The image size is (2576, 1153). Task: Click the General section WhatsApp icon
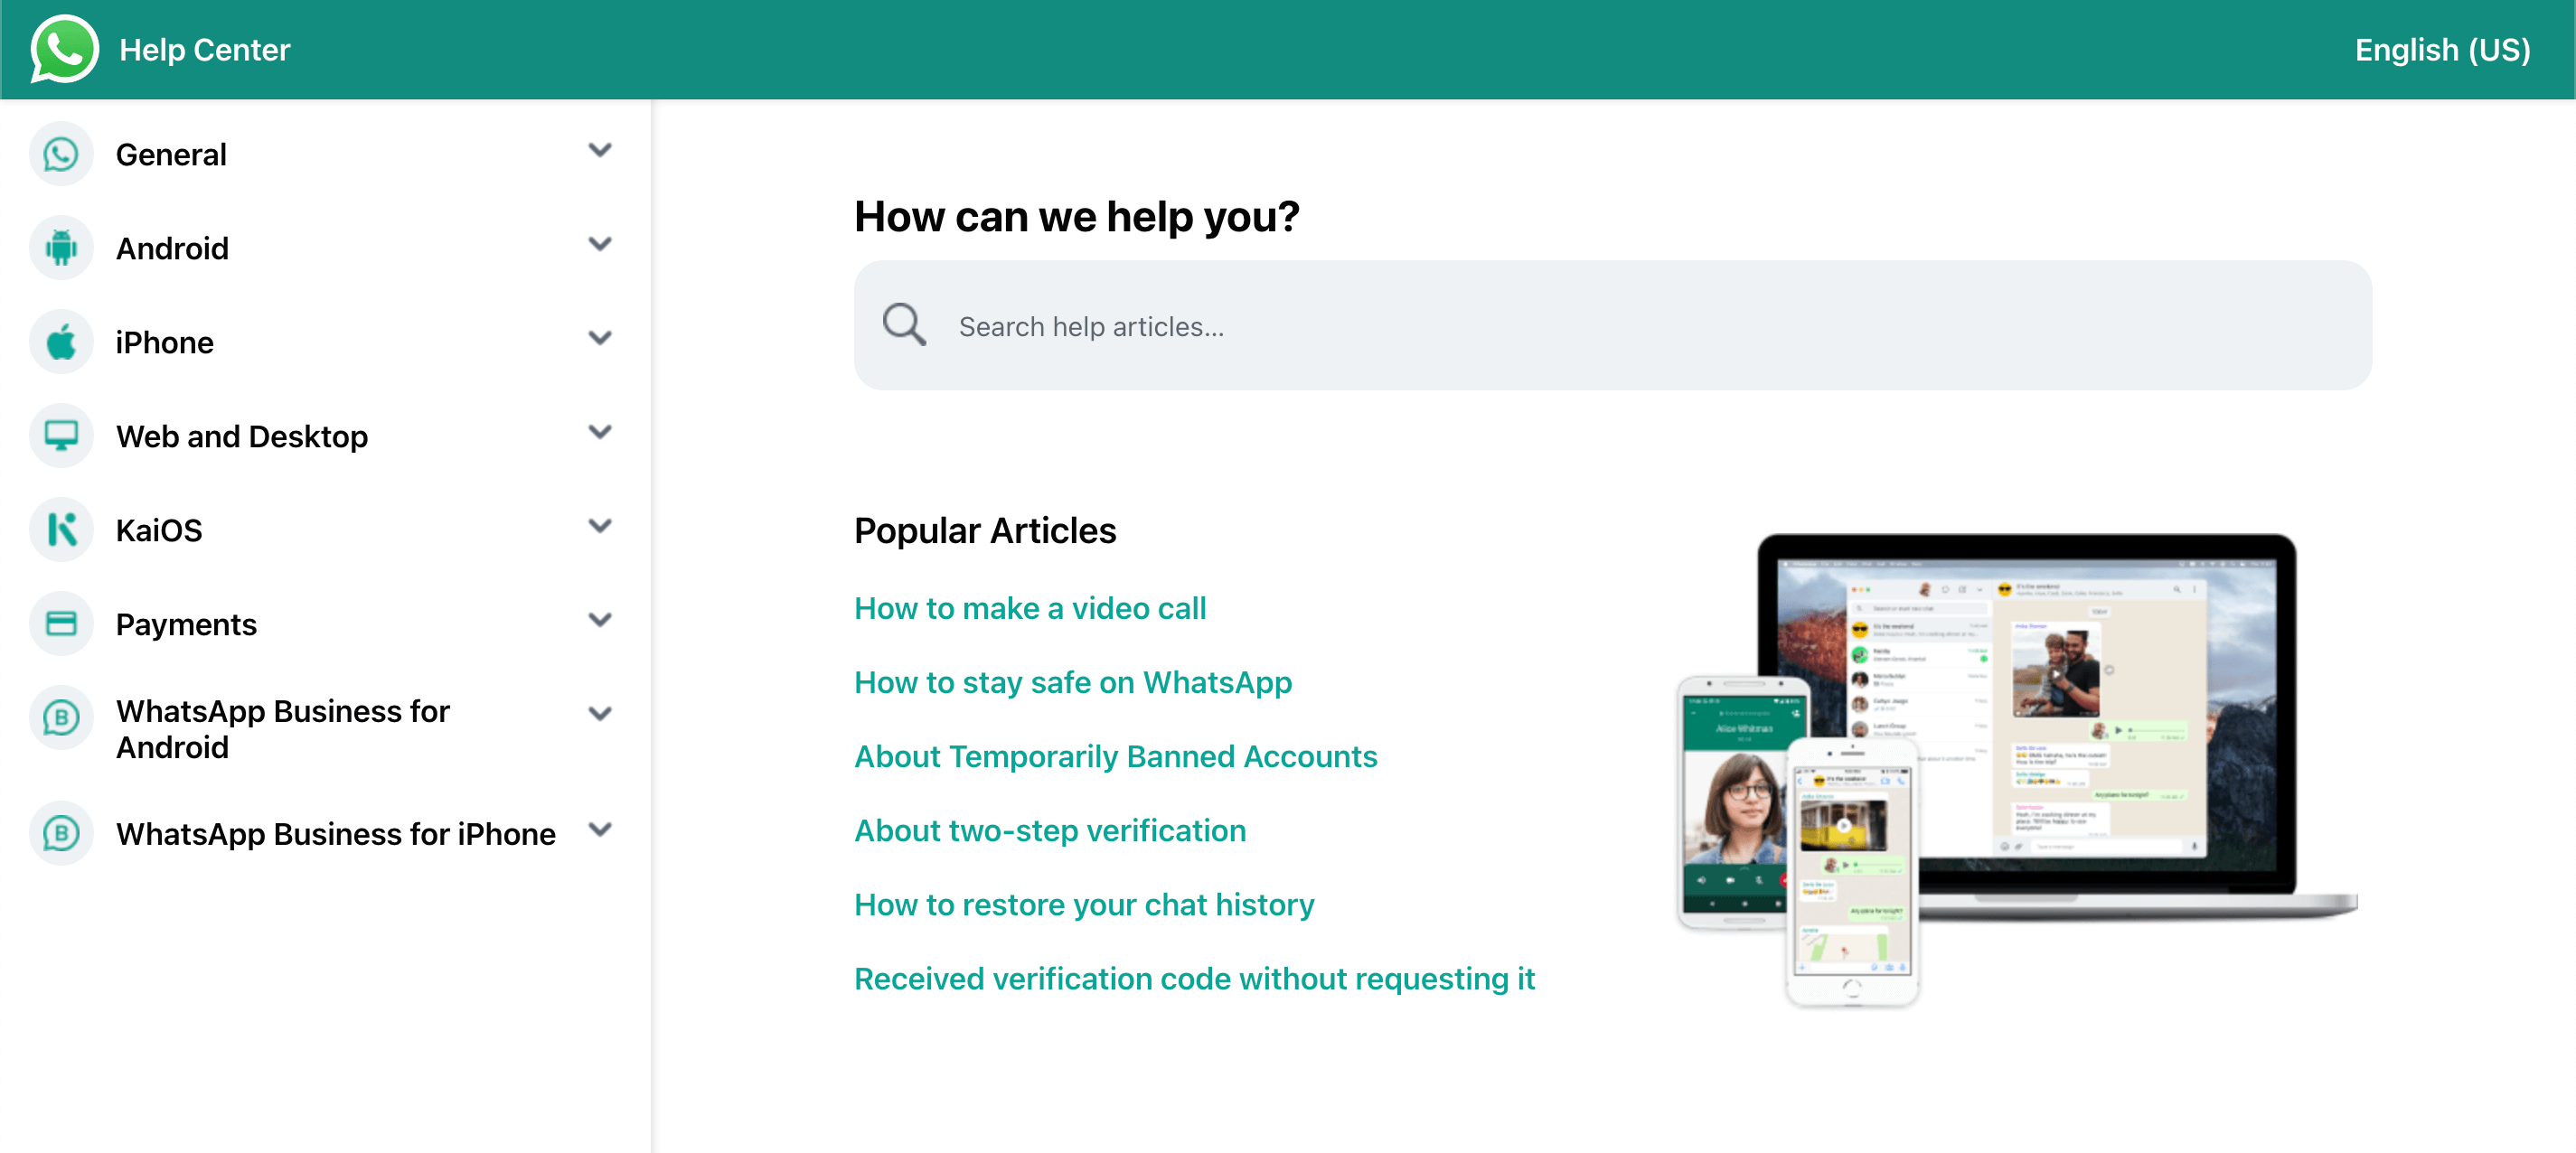pyautogui.click(x=64, y=155)
